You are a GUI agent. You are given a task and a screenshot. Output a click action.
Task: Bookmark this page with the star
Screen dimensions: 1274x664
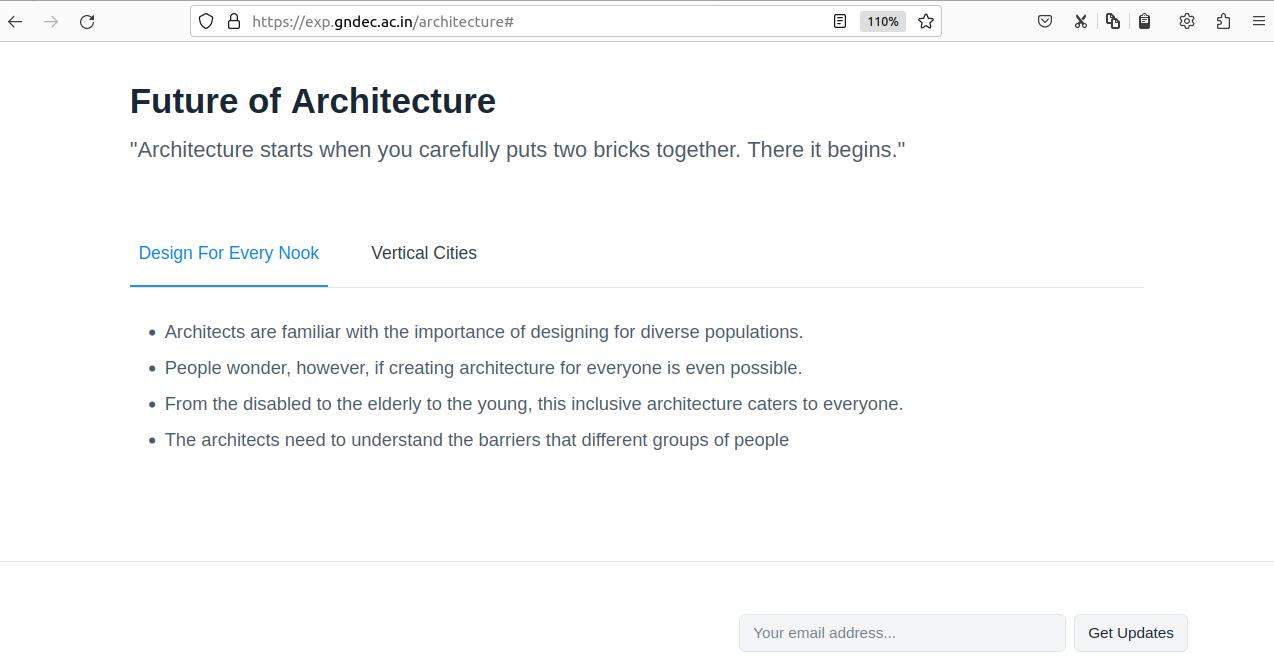[926, 21]
